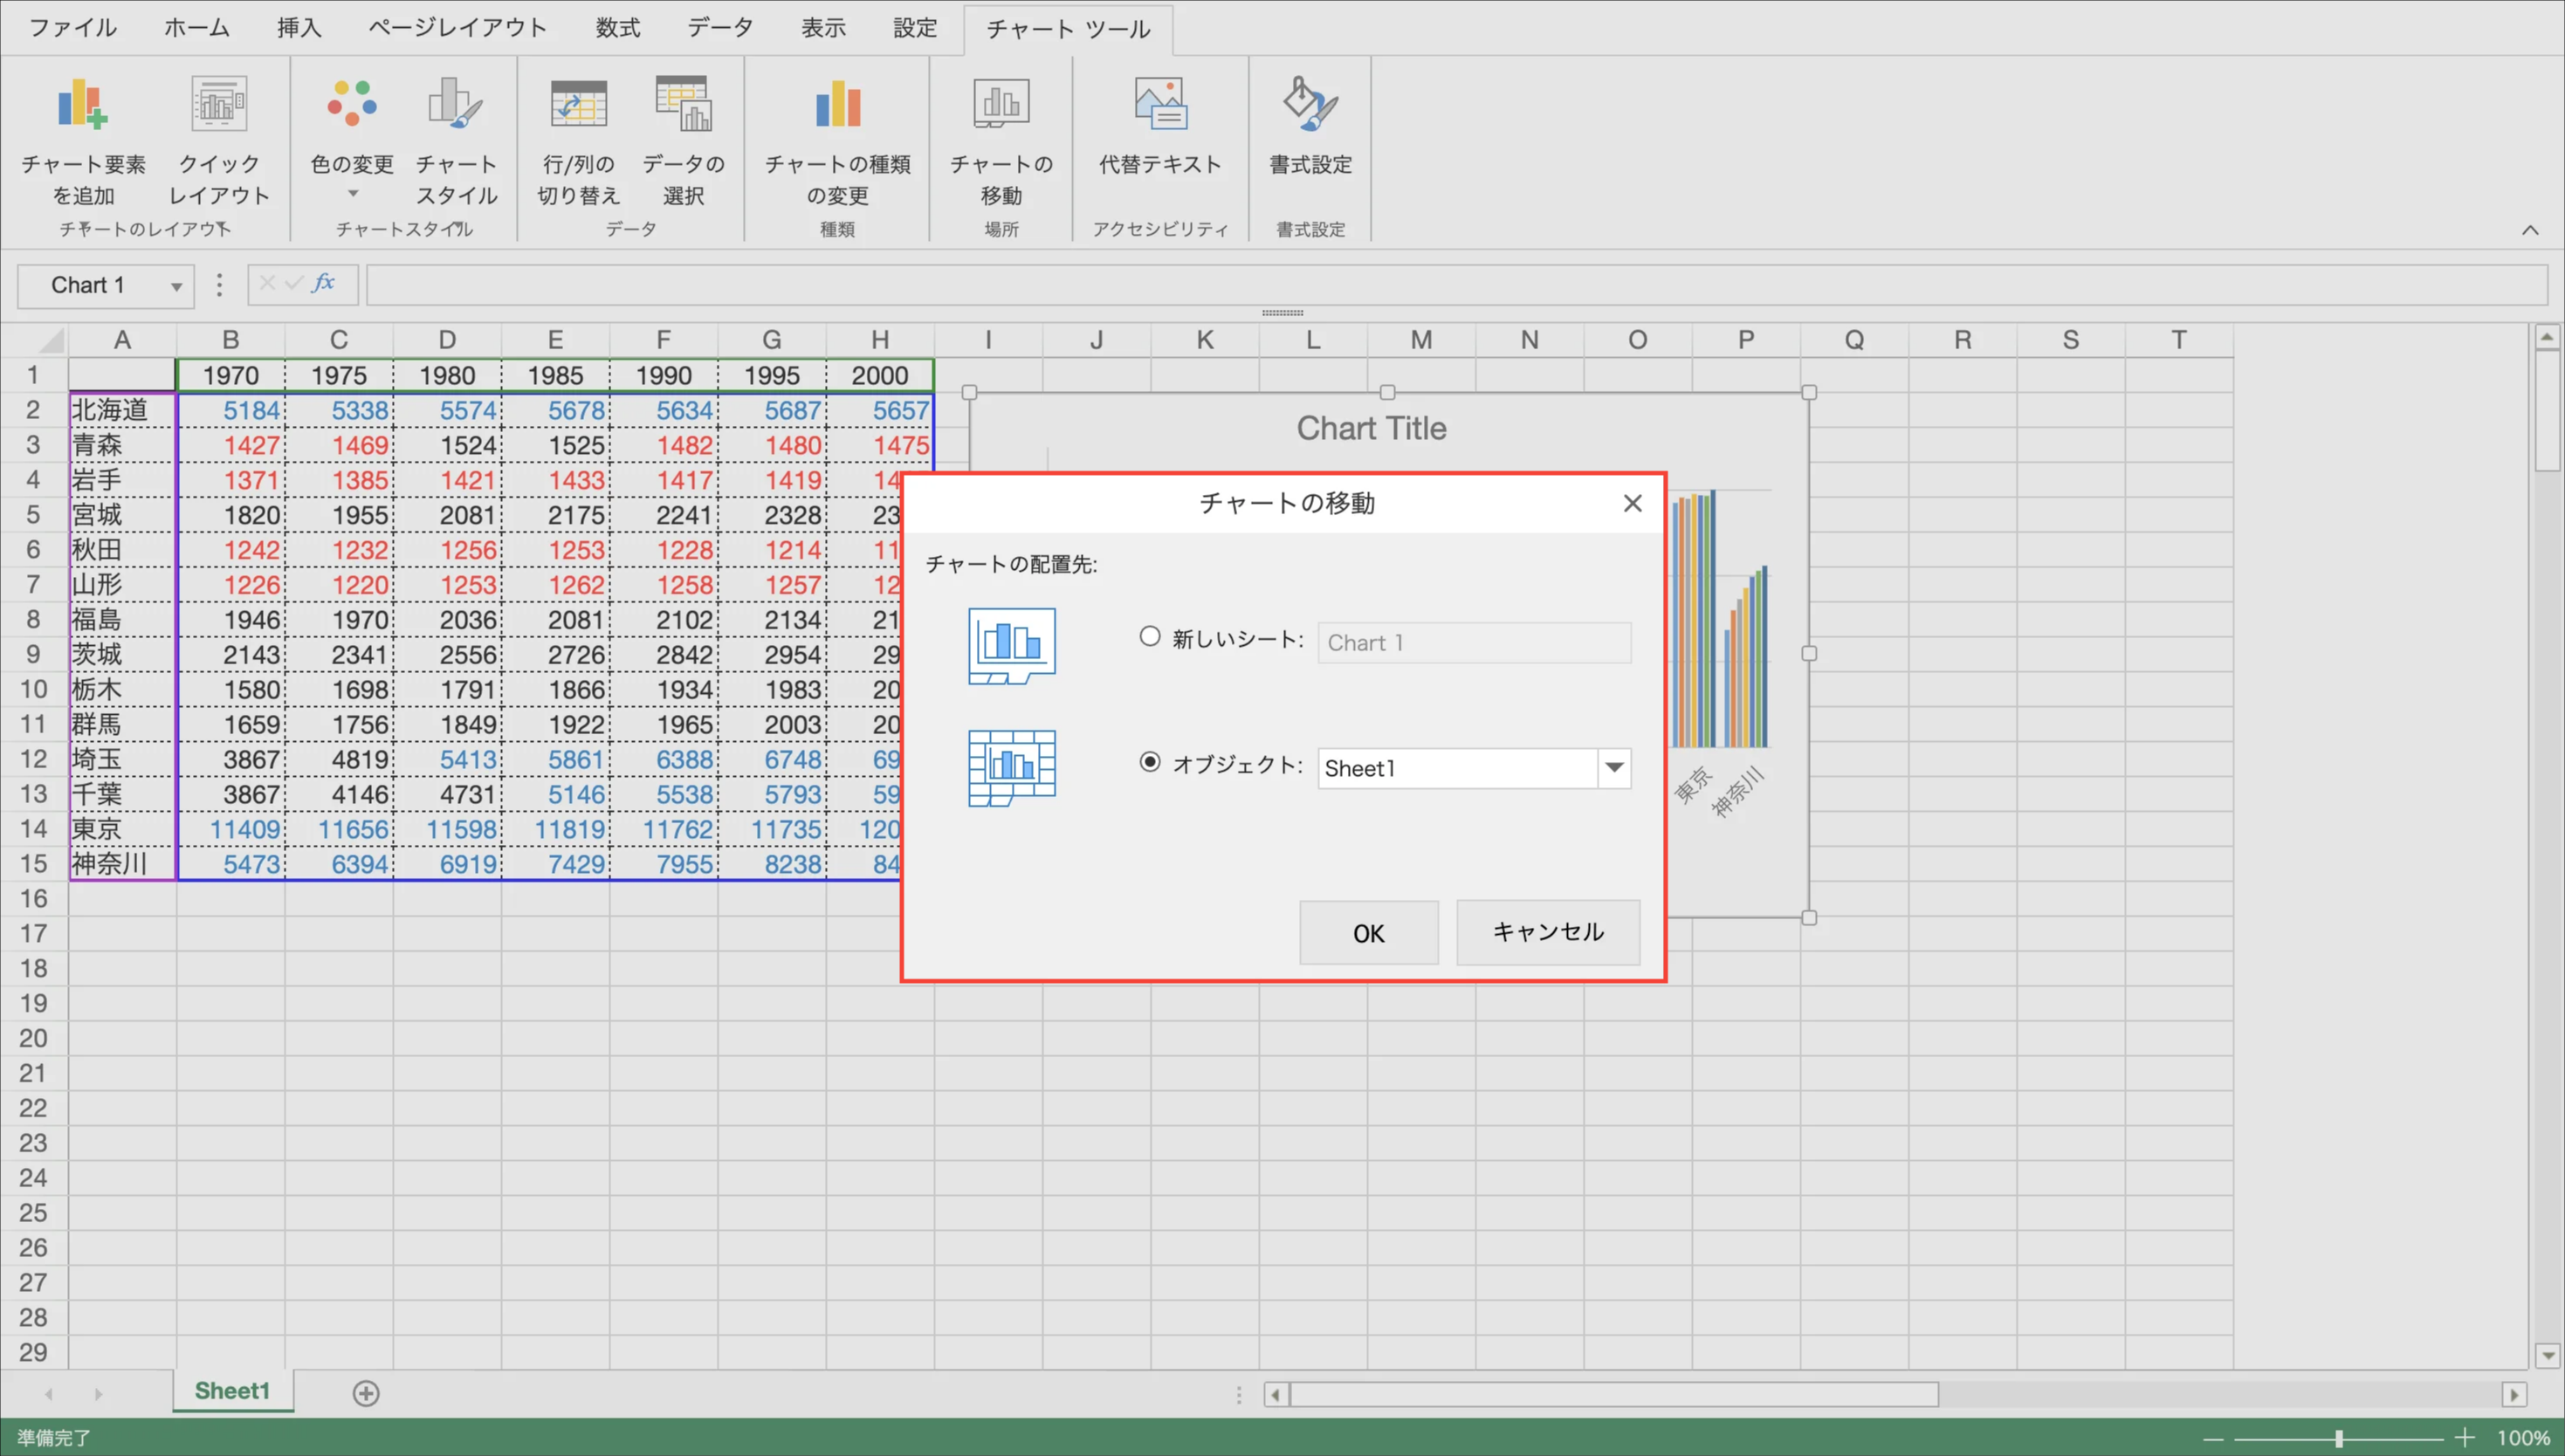
Task: Click the zoom slider handle in the status bar
Action: pos(2339,1438)
